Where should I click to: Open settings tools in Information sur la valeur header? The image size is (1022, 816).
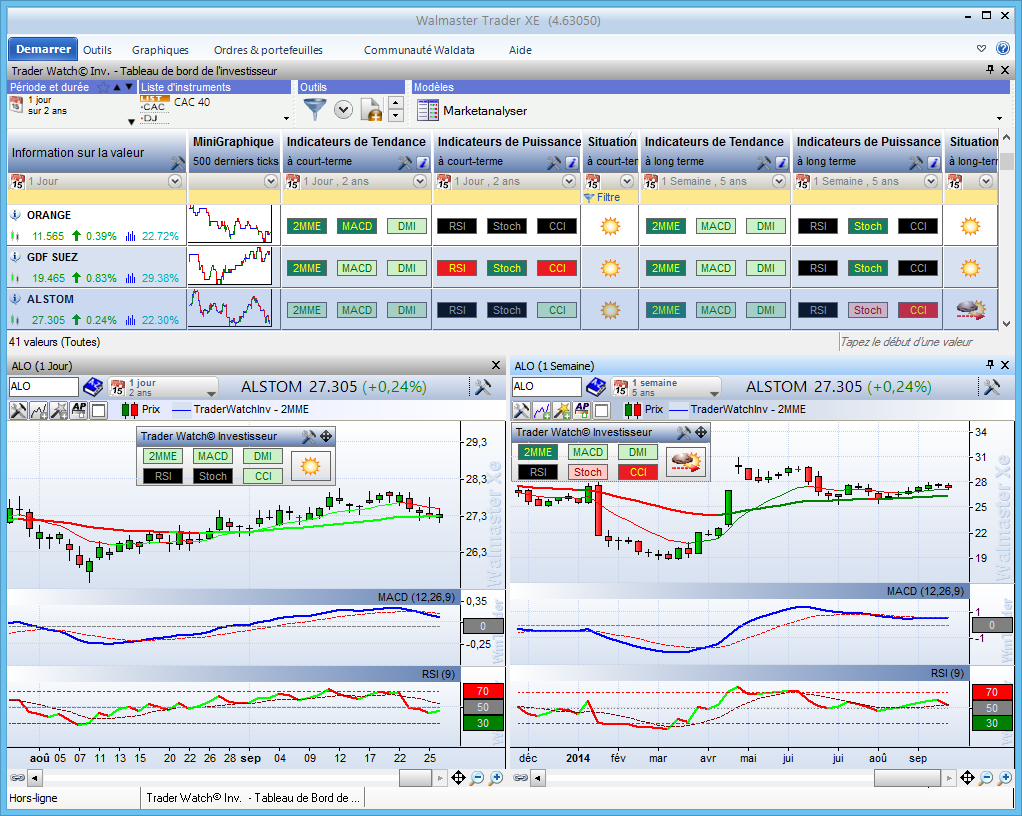coord(177,162)
